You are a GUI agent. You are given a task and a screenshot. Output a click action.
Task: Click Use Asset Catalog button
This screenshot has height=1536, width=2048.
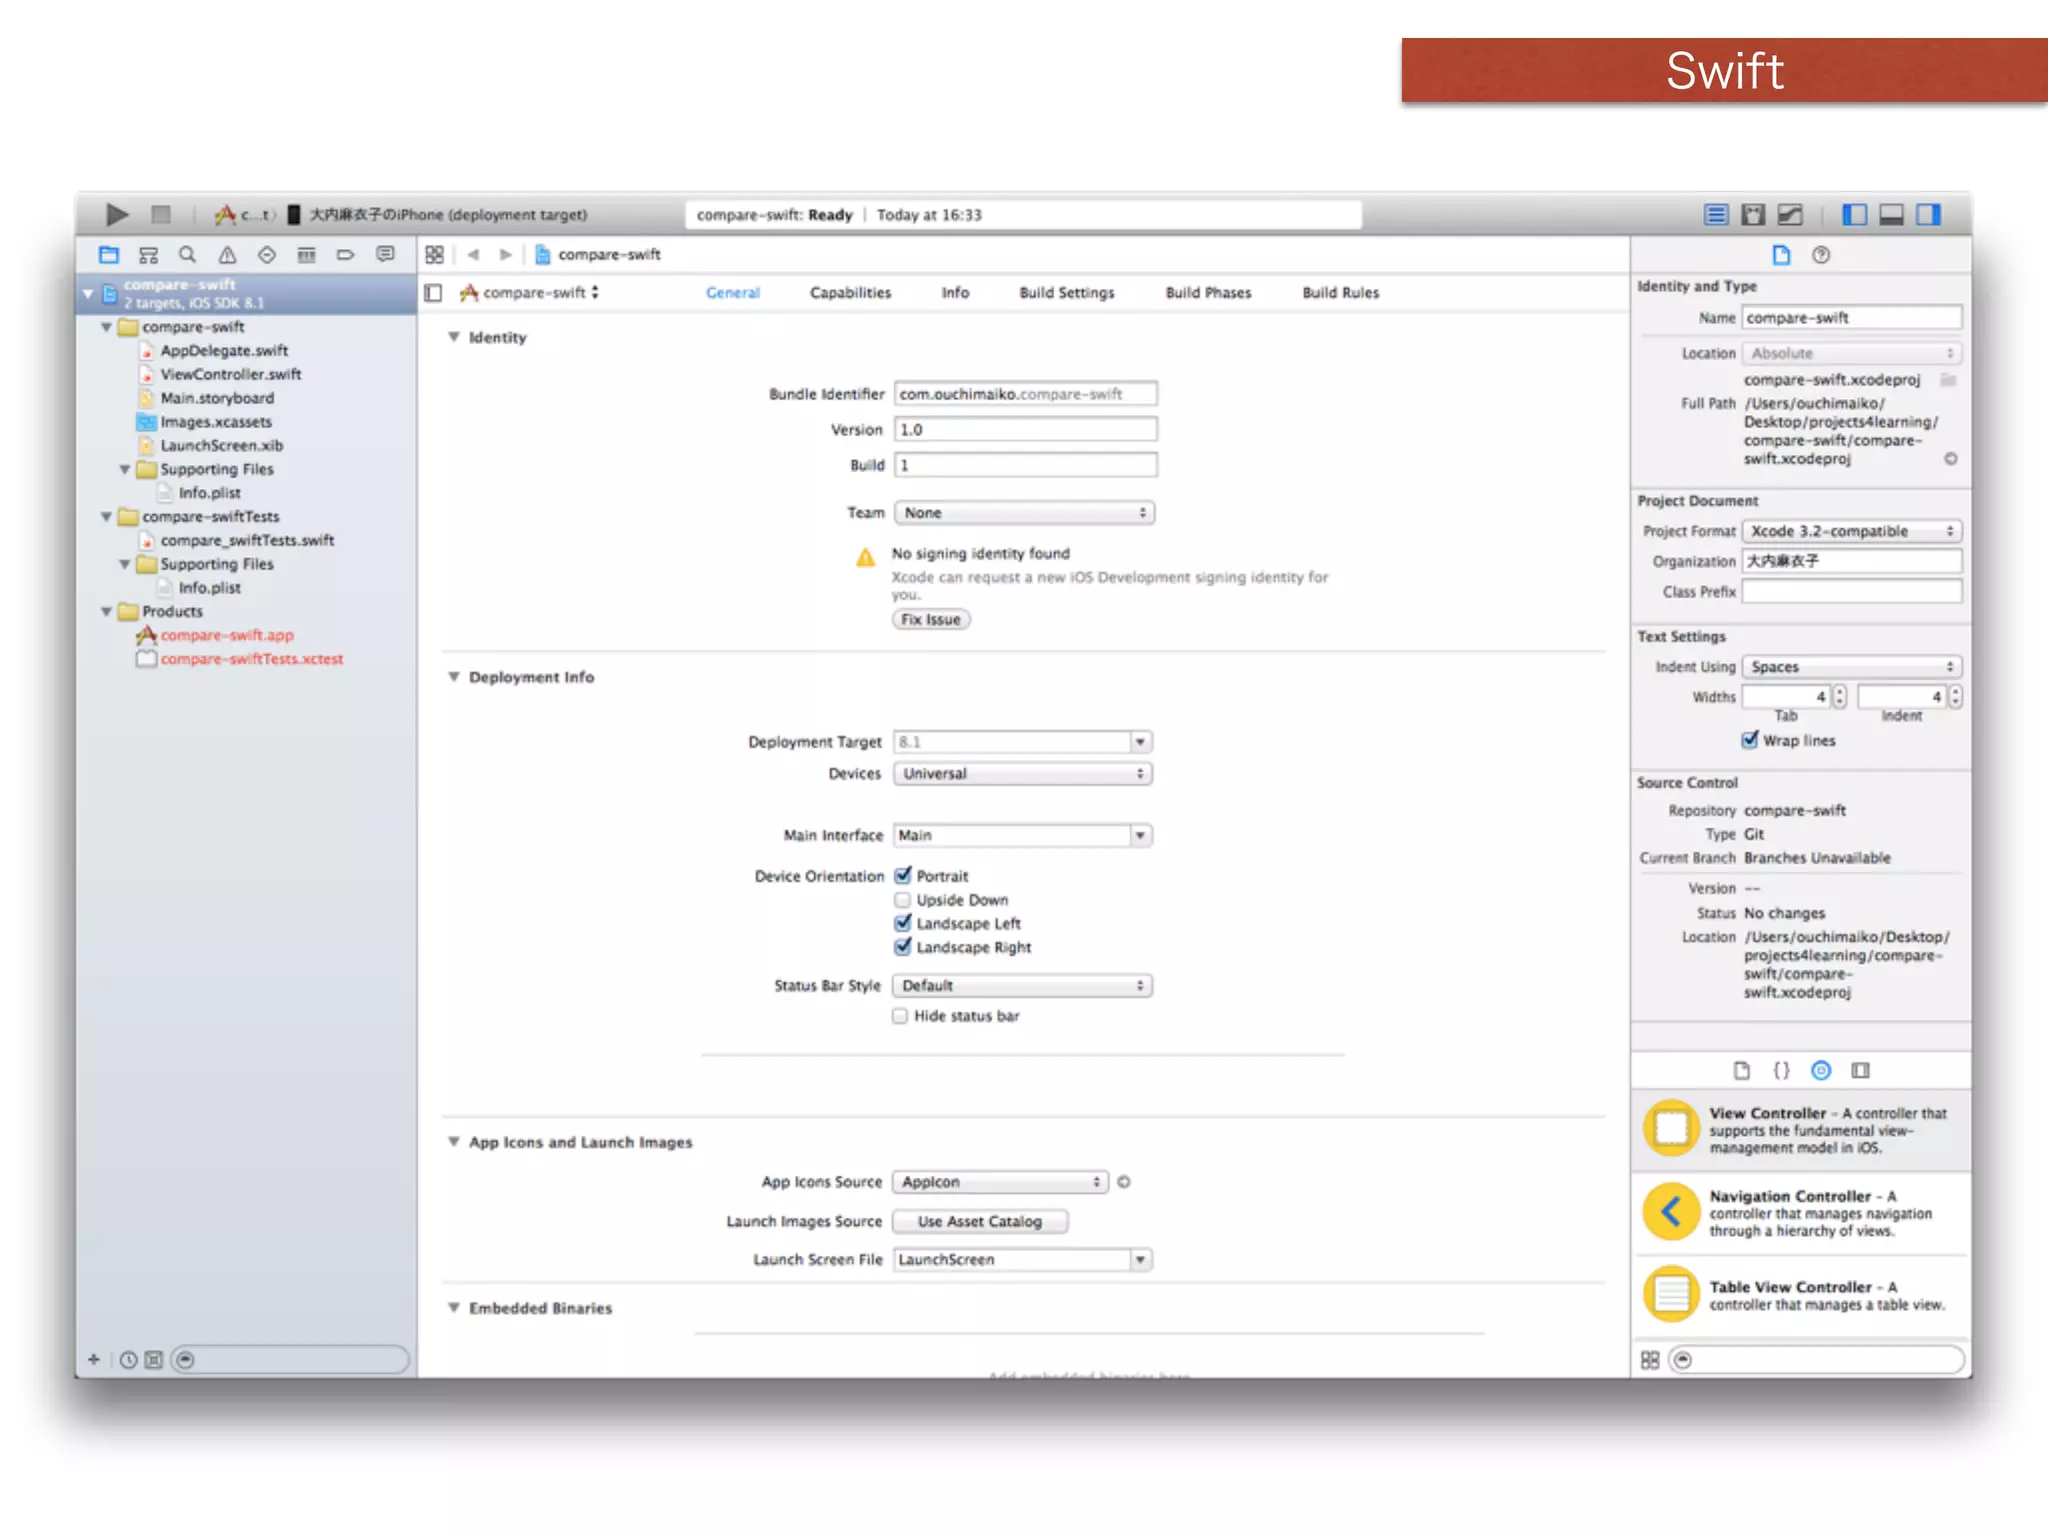pos(979,1222)
